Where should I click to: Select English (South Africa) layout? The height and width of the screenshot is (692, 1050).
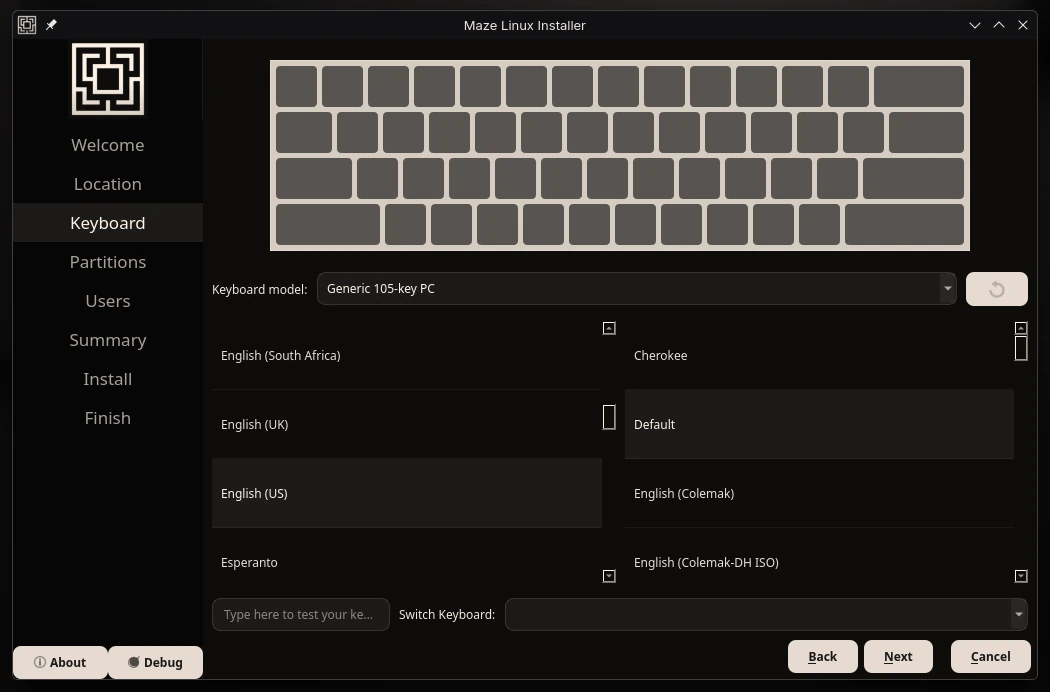click(x=406, y=355)
